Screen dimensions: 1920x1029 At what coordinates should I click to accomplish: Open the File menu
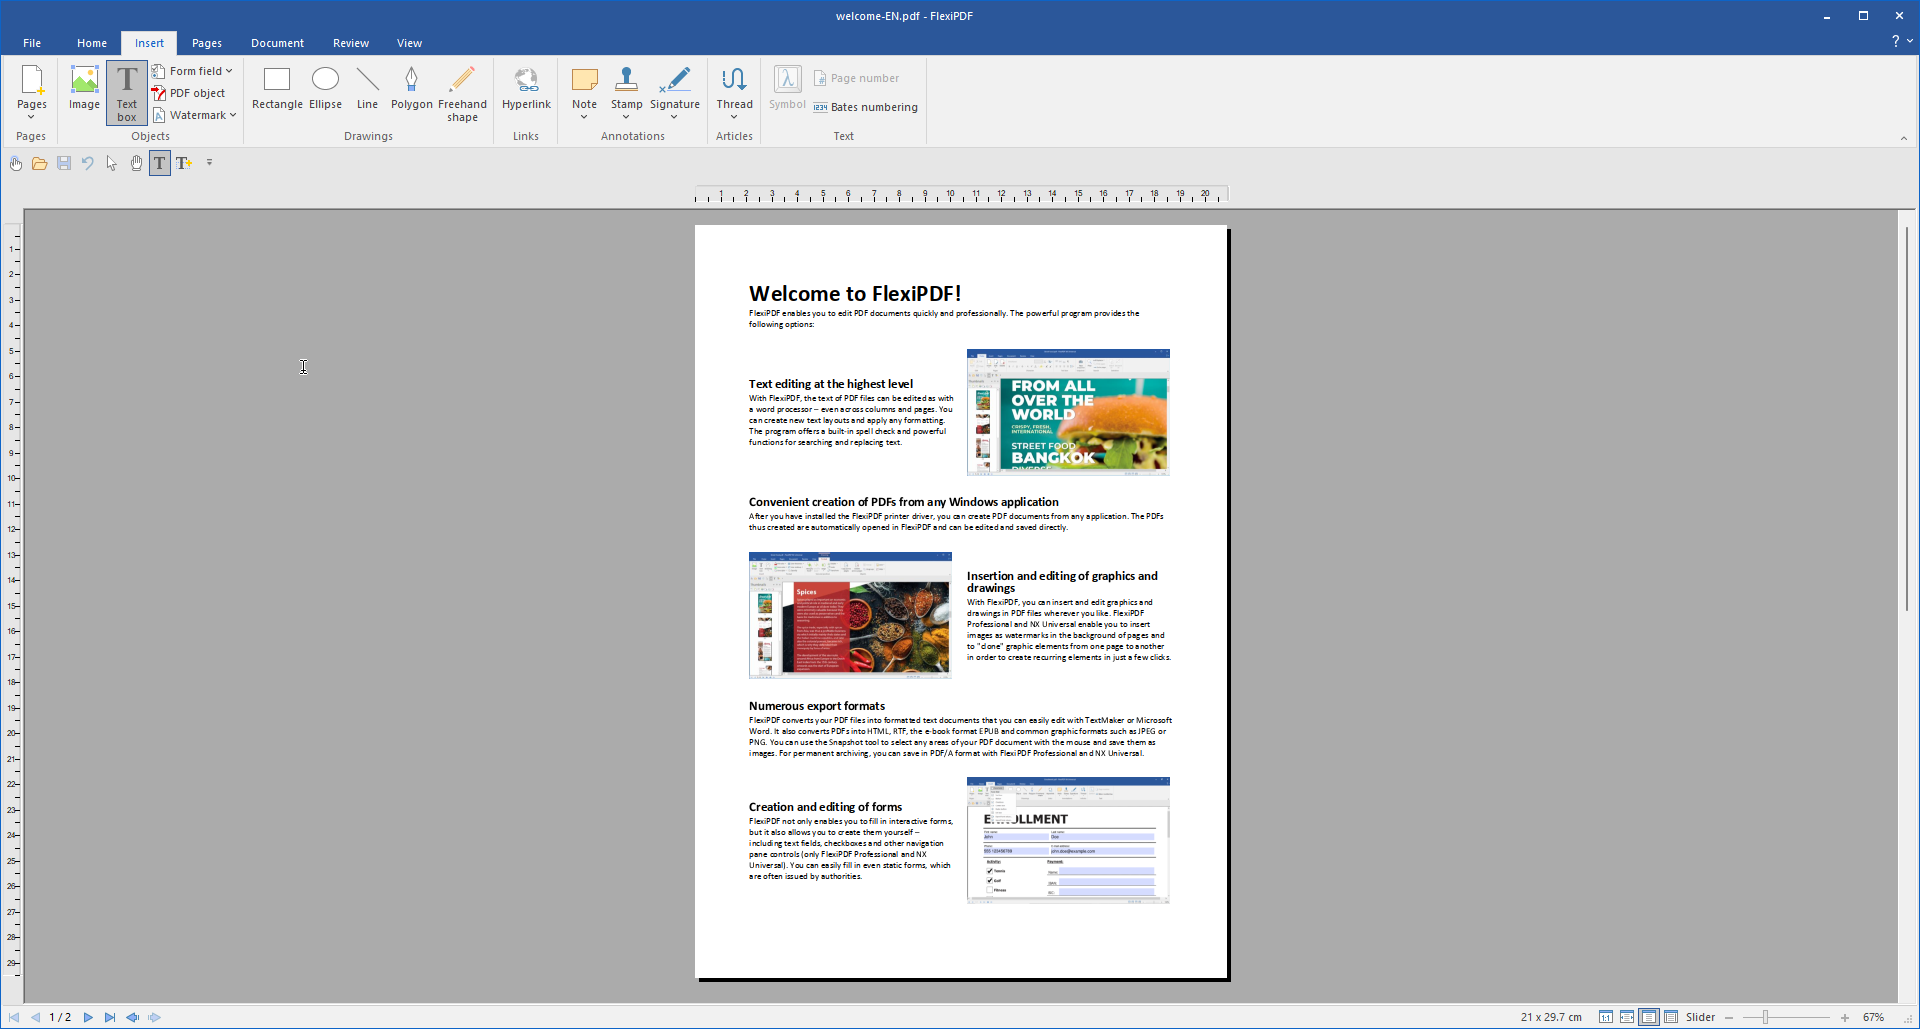click(32, 43)
